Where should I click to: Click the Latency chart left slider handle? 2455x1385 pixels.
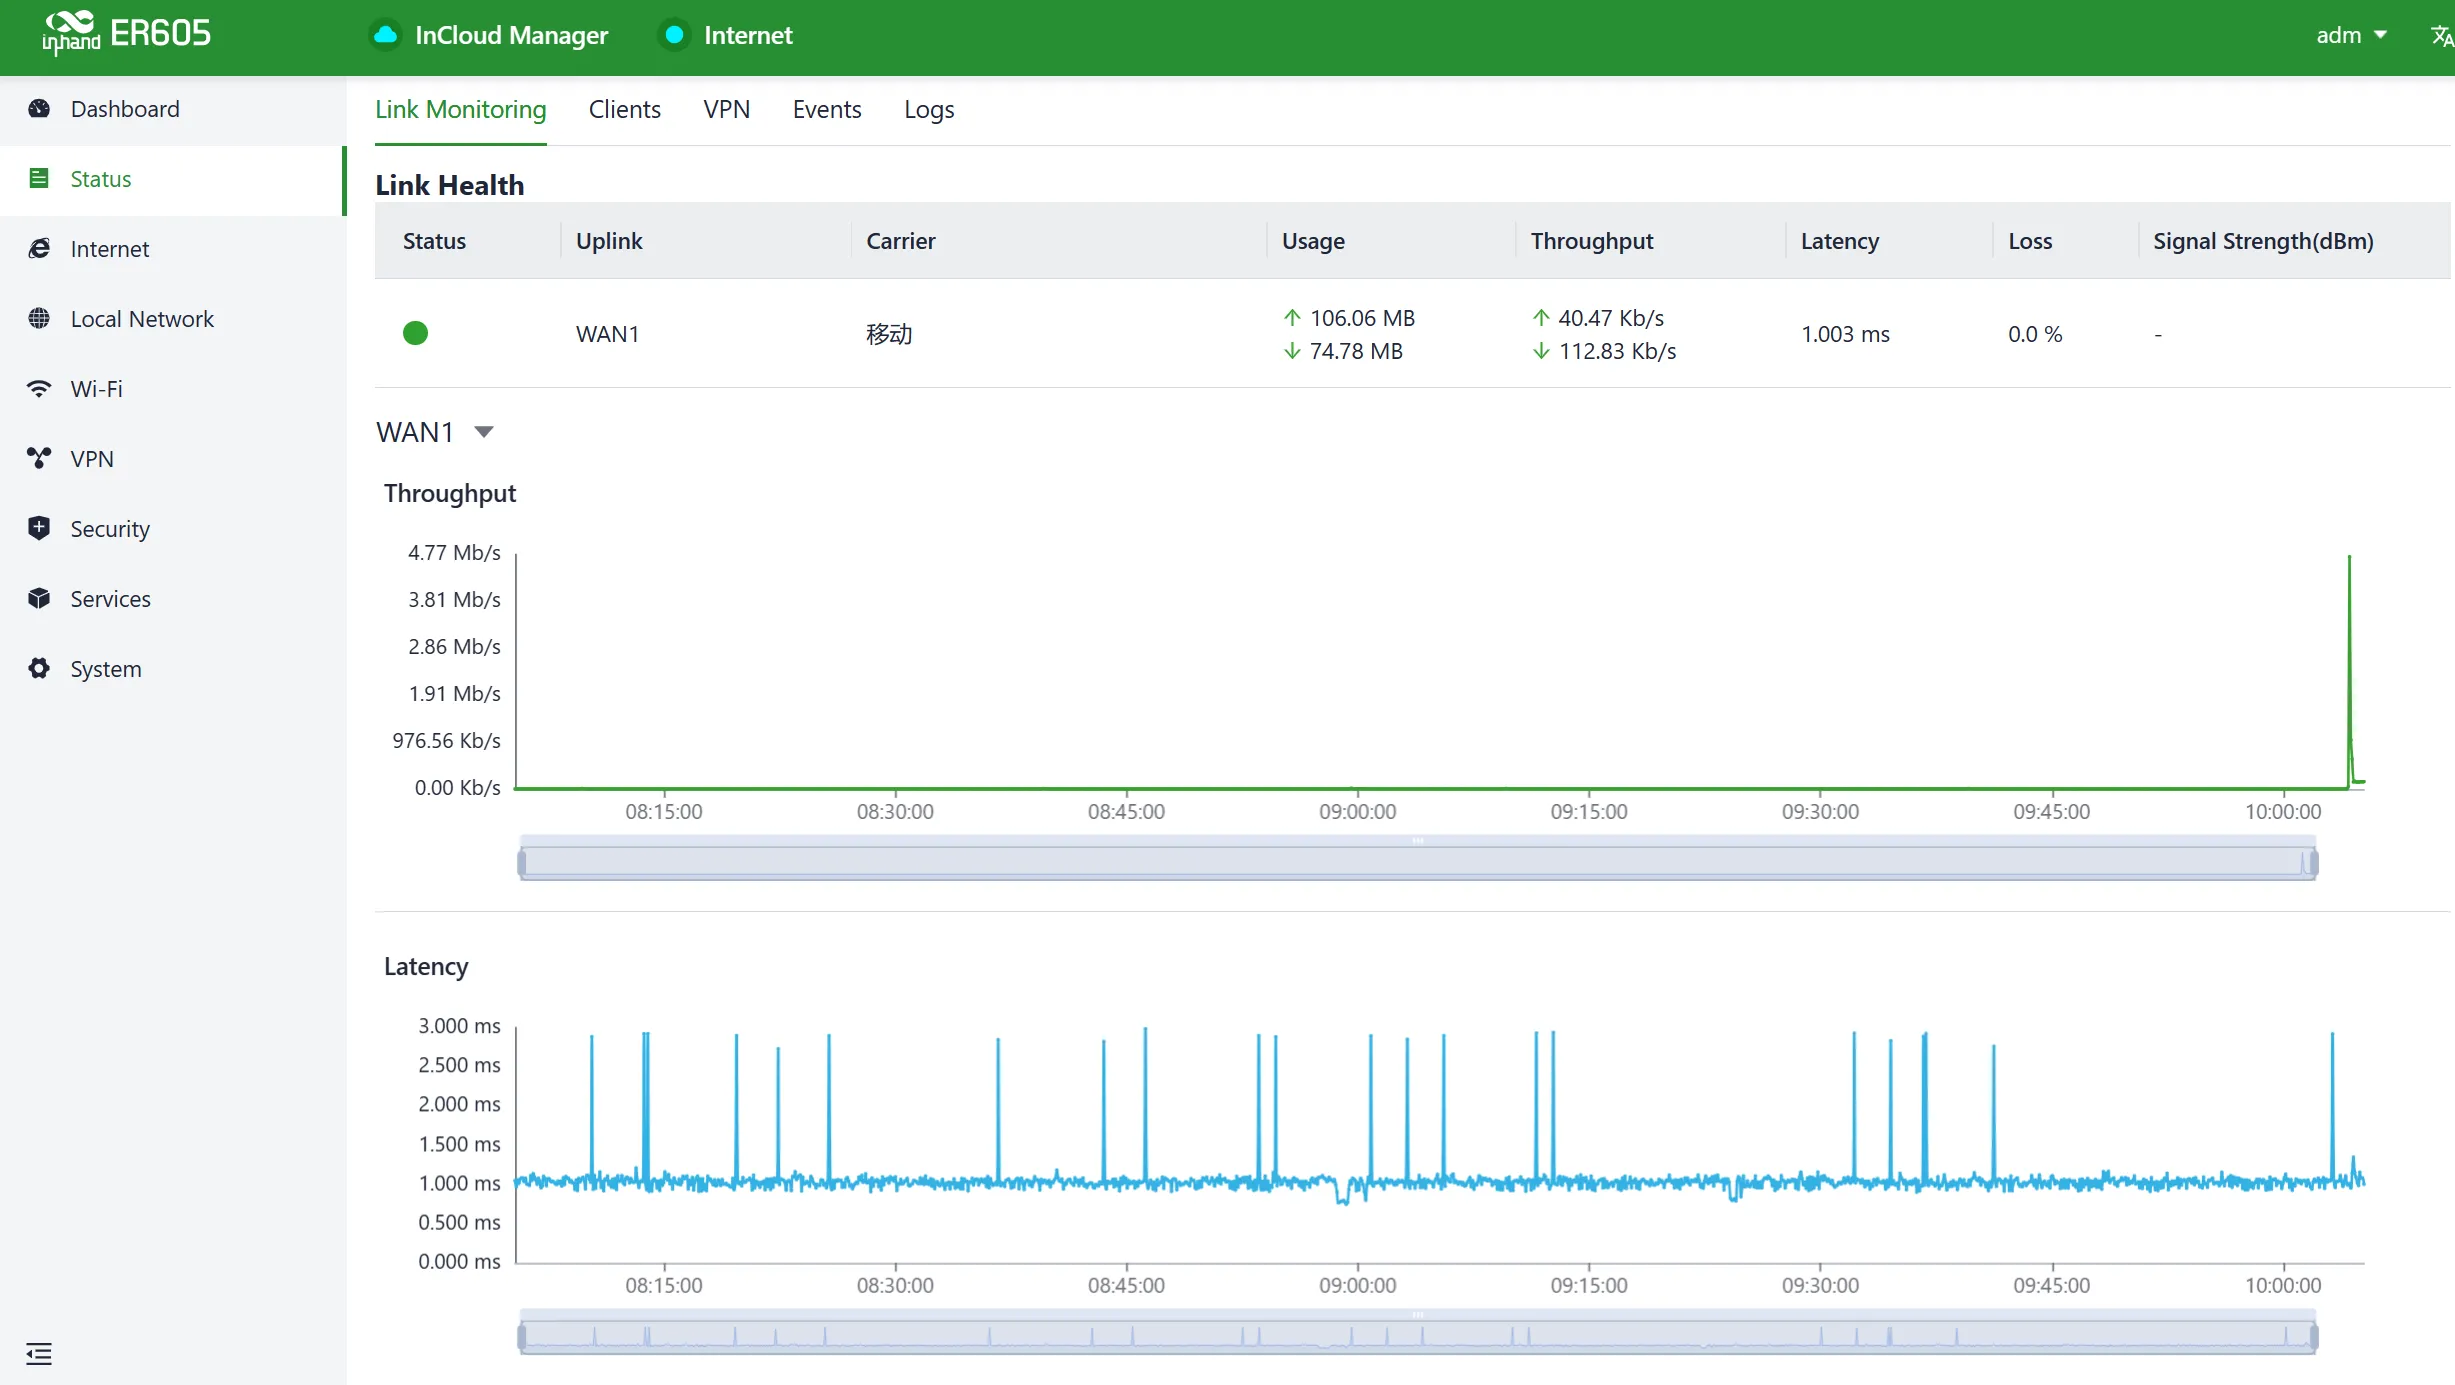pyautogui.click(x=521, y=1336)
